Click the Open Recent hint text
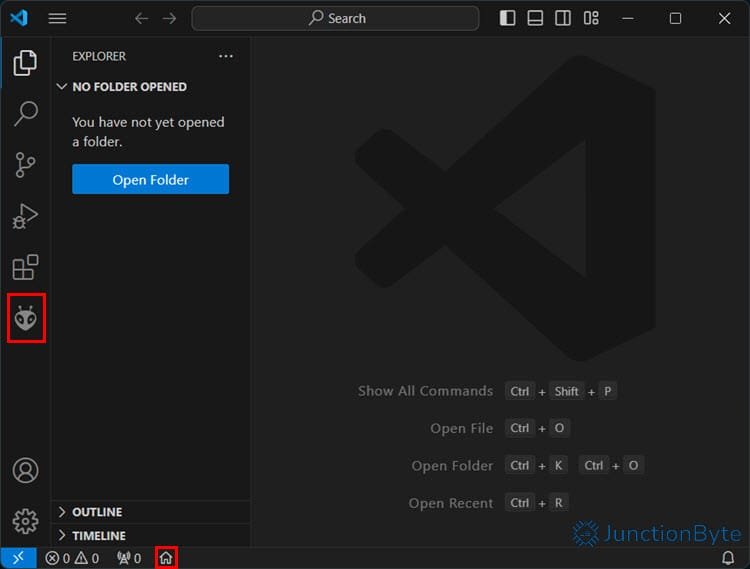Screen dimensions: 750x569 coord(451,503)
